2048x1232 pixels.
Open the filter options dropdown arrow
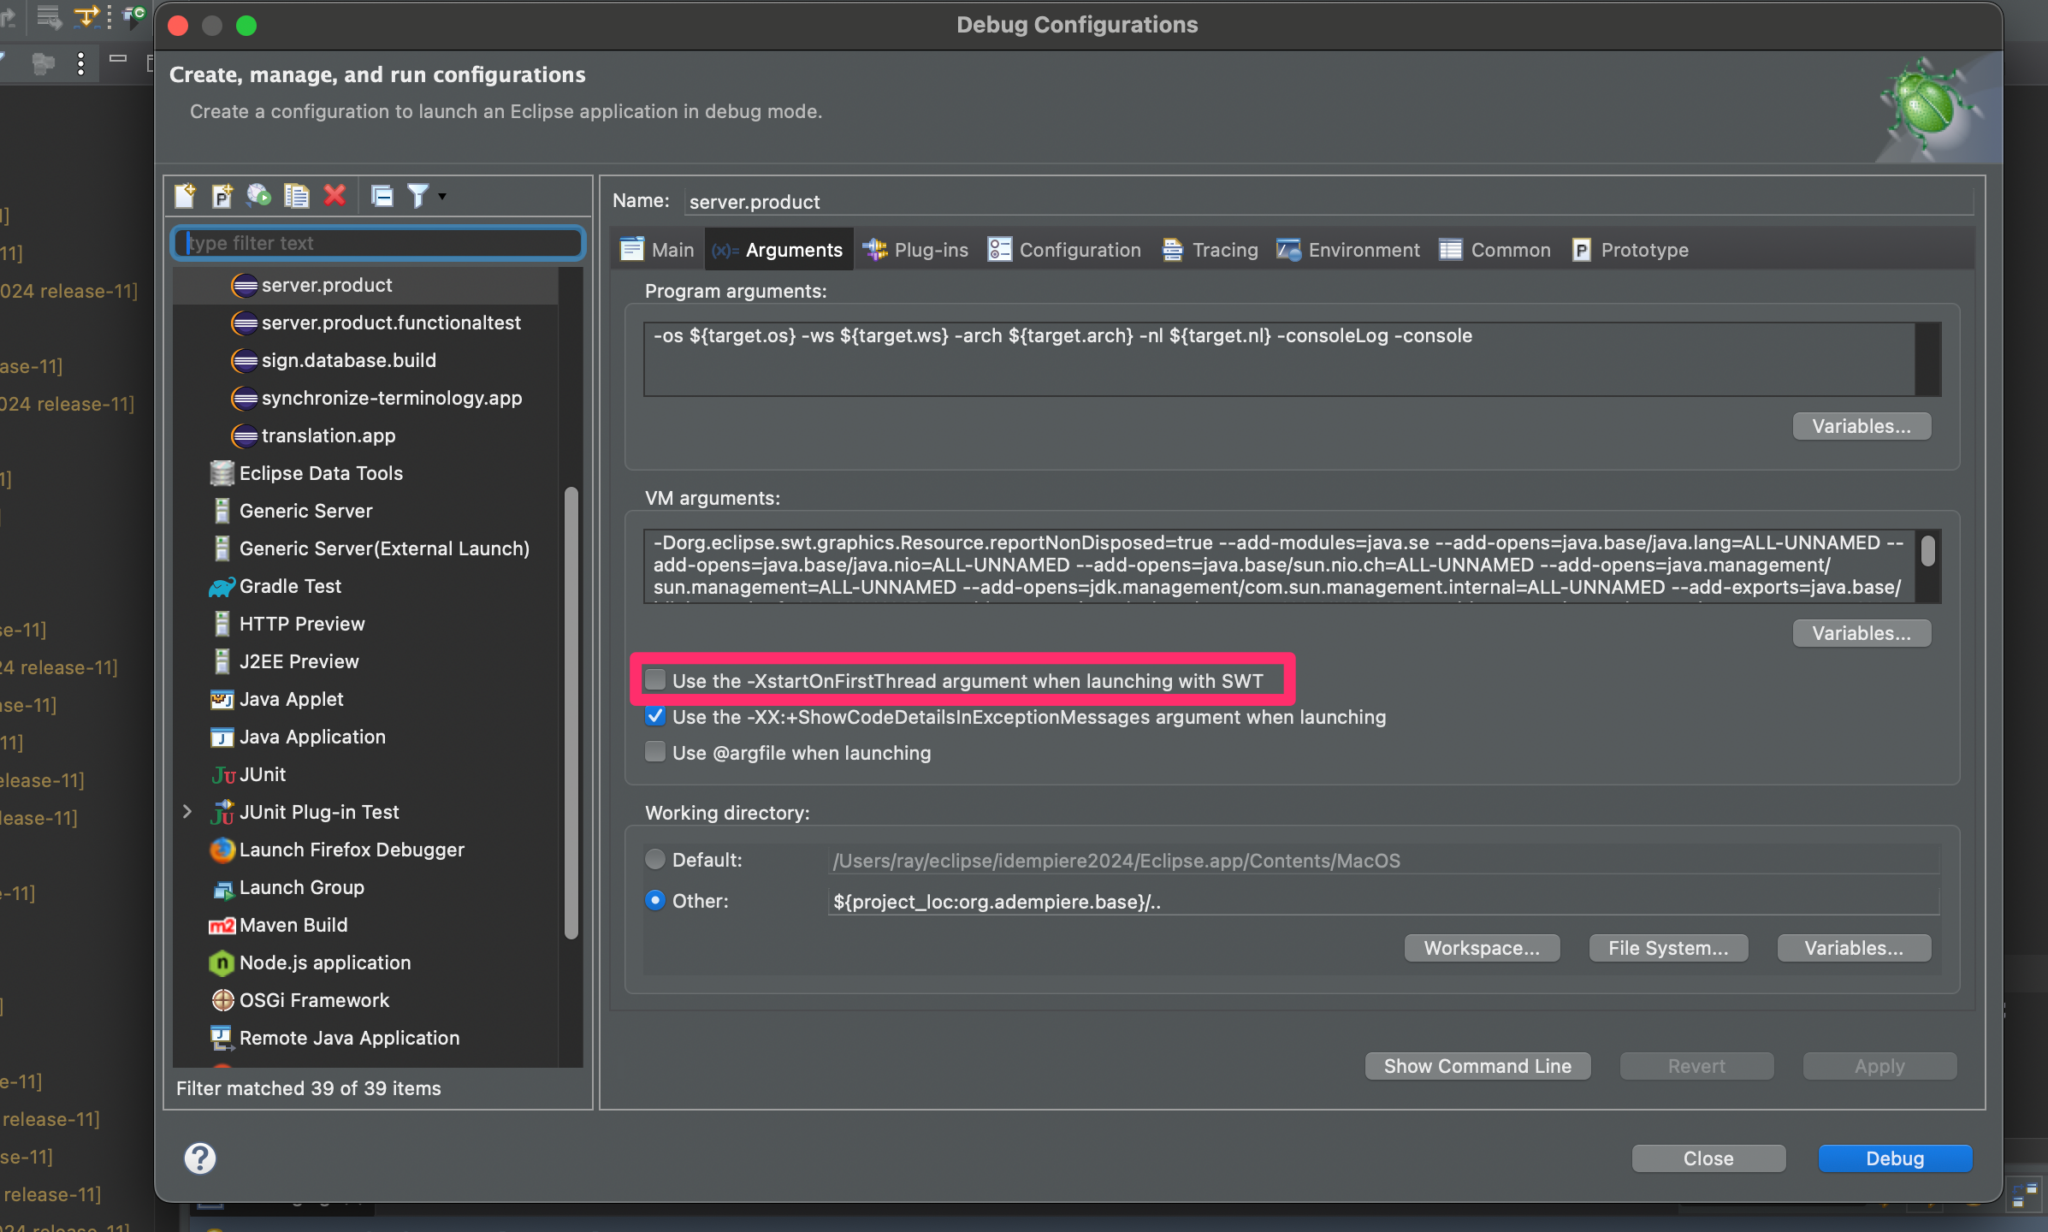(439, 195)
